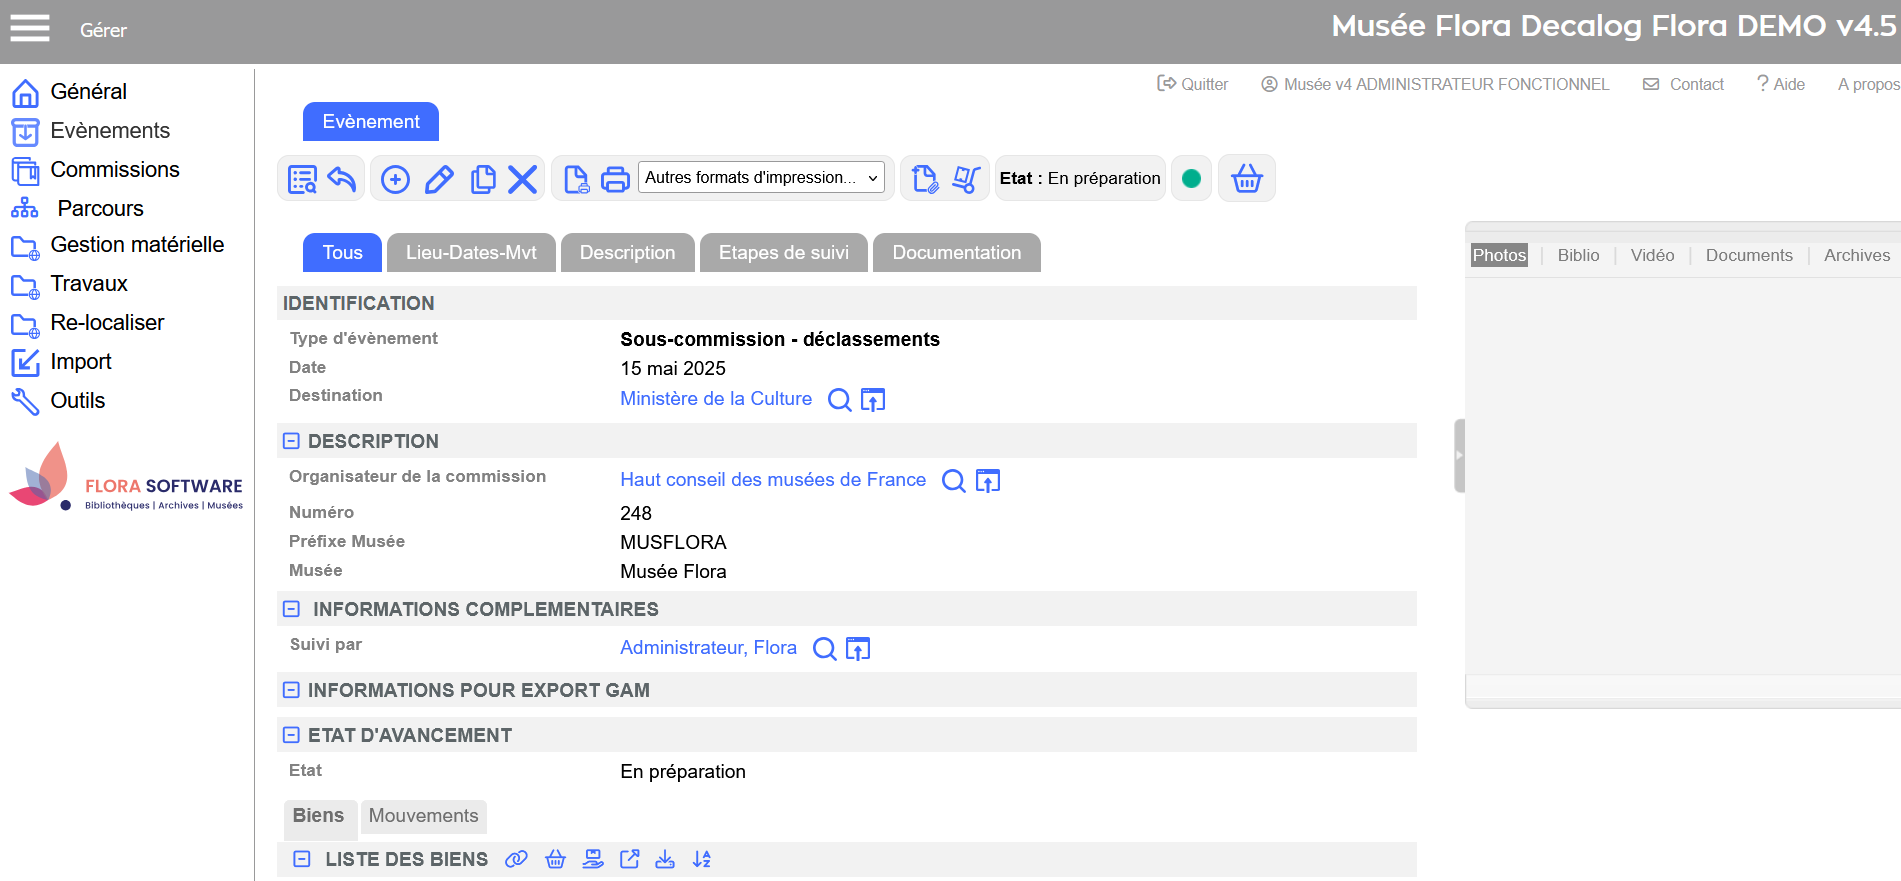Click the pencil edit icon in toolbar
1901x881 pixels.
click(439, 179)
